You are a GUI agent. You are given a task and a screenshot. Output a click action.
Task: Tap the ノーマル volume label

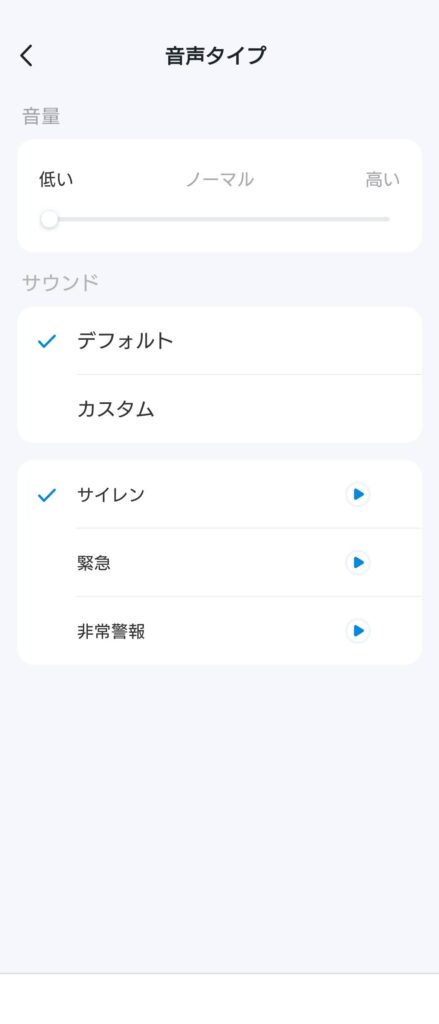click(x=220, y=180)
